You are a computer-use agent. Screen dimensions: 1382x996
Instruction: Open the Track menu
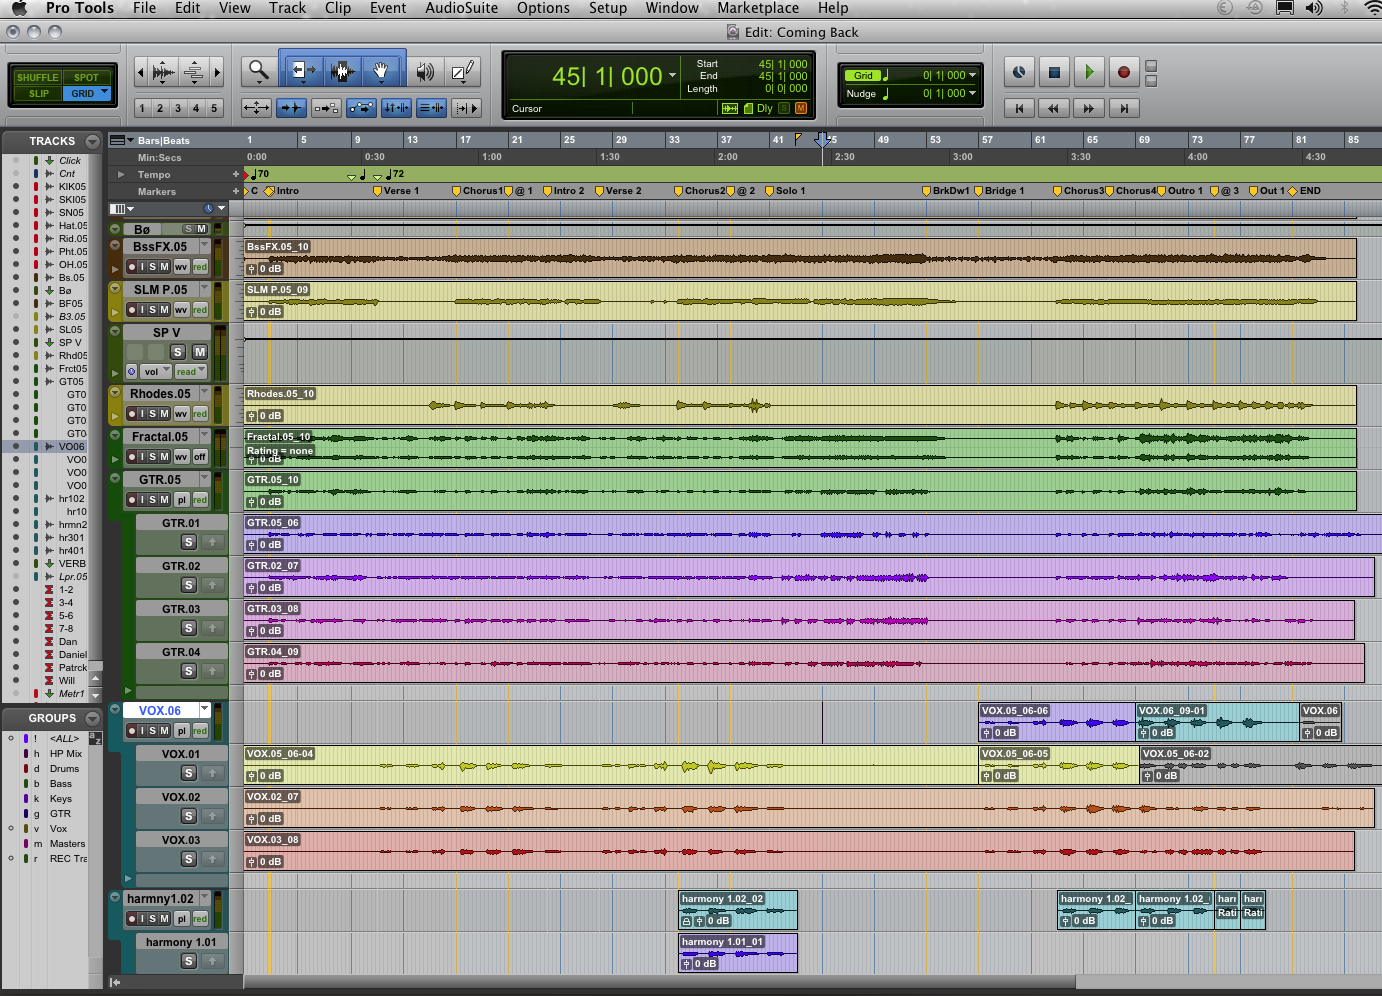(x=288, y=8)
